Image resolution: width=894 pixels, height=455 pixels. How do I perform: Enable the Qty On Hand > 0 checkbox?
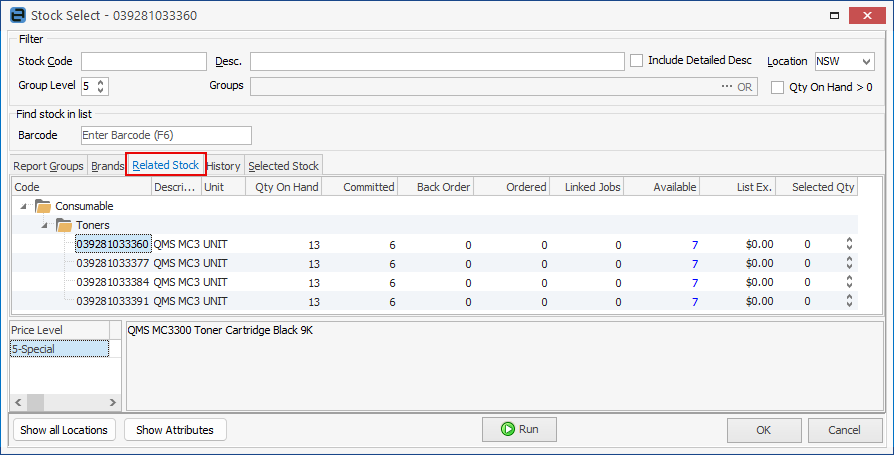[777, 87]
